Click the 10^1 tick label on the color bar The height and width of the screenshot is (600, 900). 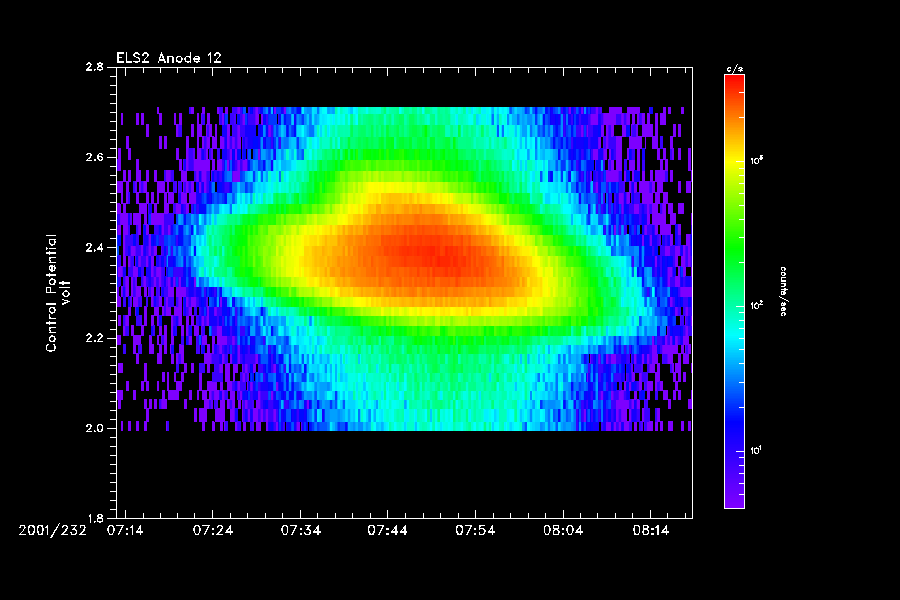(x=757, y=450)
